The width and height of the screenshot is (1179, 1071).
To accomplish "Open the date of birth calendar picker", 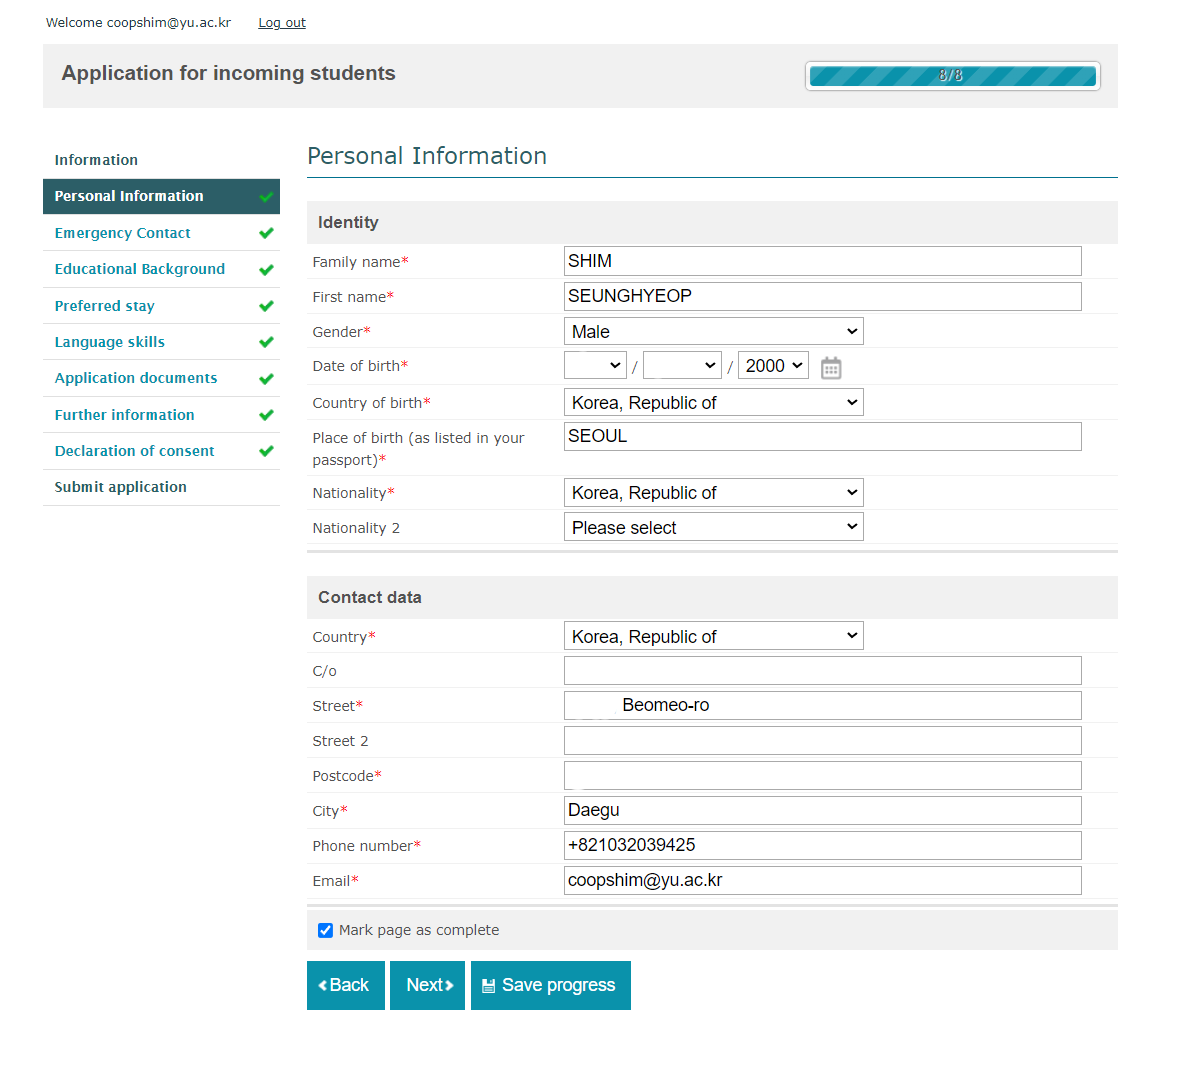I will pos(830,368).
